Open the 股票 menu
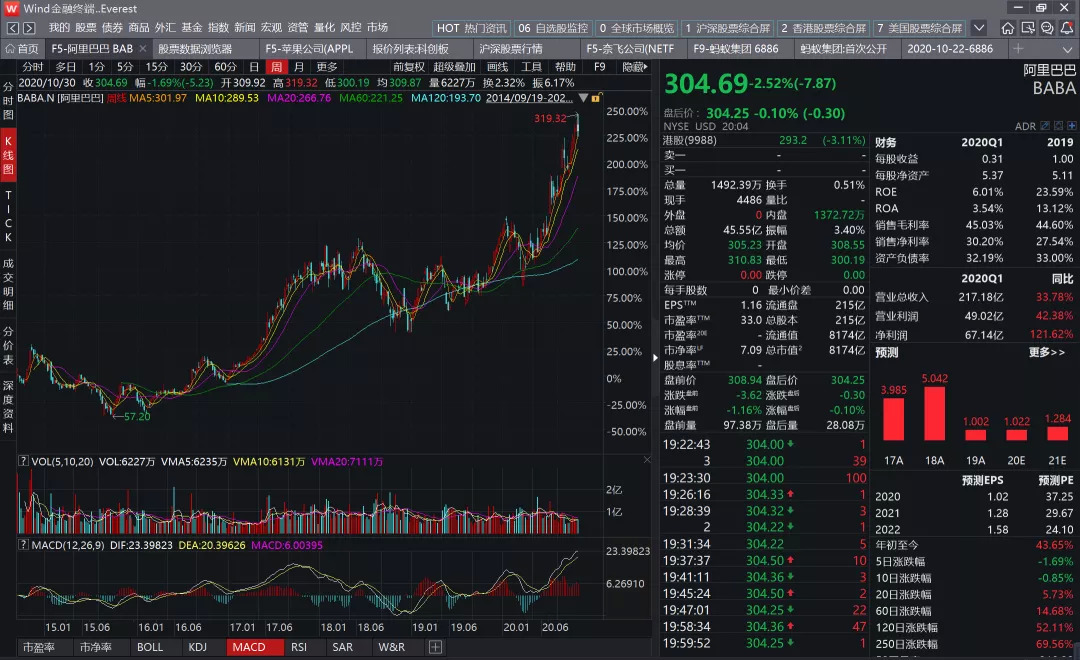Viewport: 1080px width, 660px height. 86,28
